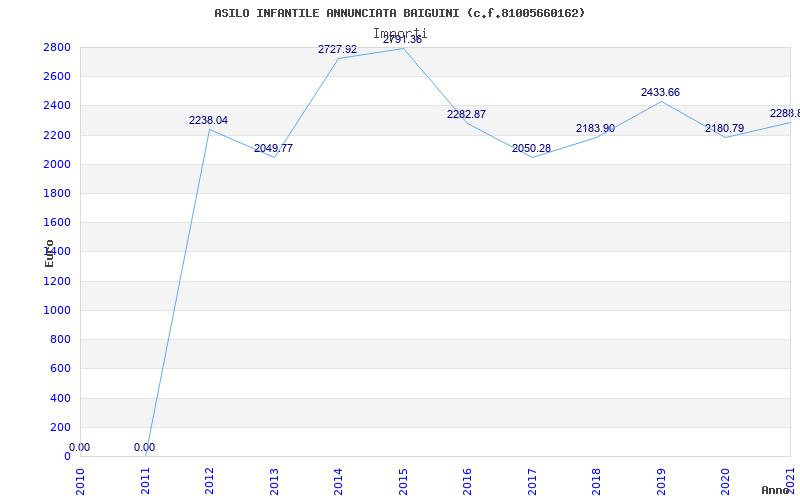The height and width of the screenshot is (500, 800).
Task: Select the 2238.04 data label
Action: coord(208,120)
